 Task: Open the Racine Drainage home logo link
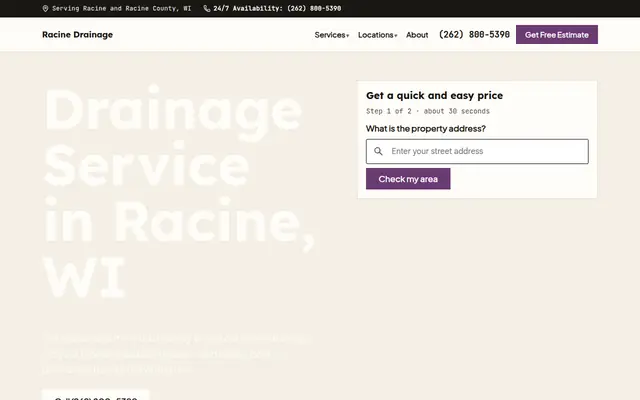click(x=78, y=35)
